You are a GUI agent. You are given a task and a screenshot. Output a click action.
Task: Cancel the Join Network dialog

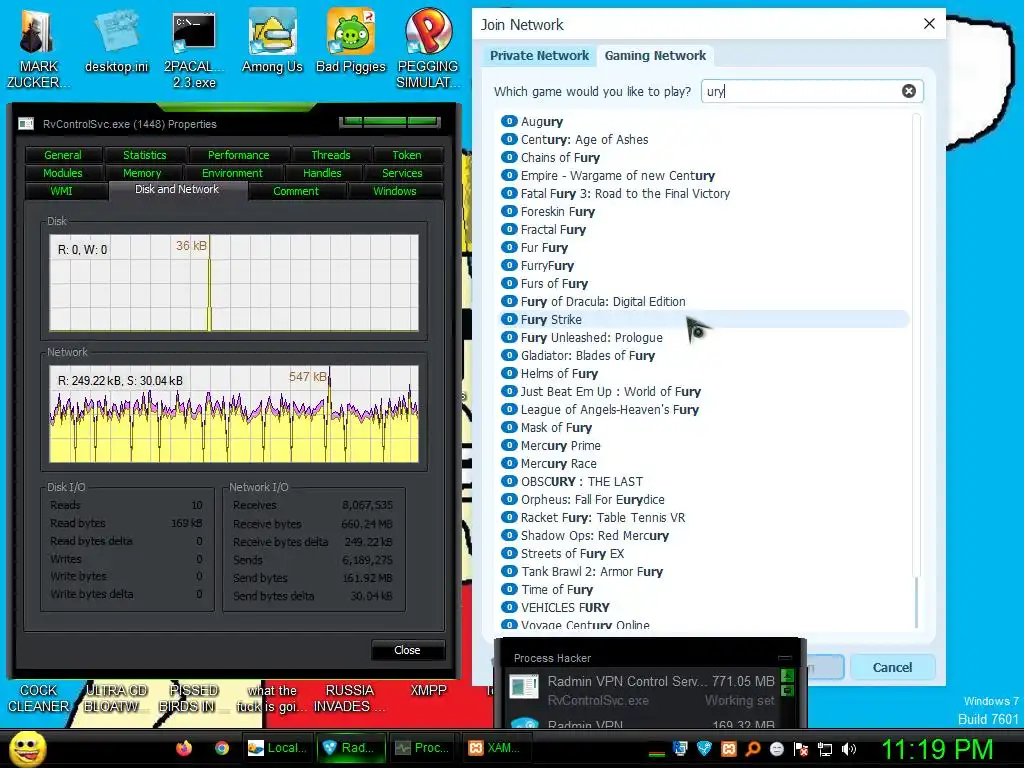(892, 667)
